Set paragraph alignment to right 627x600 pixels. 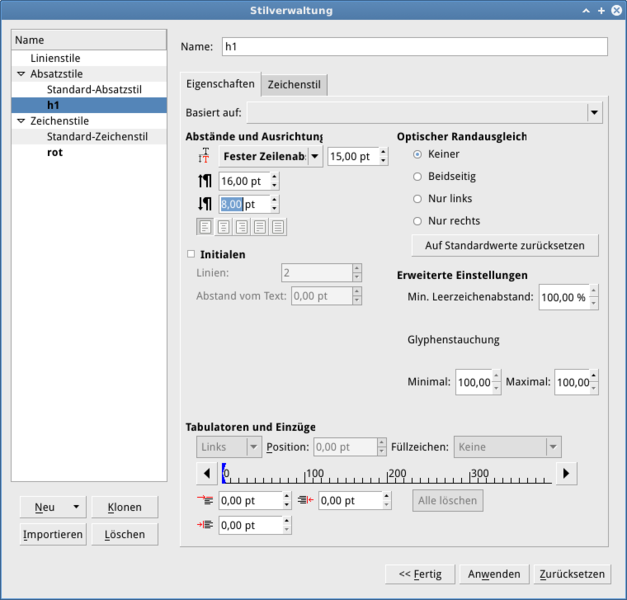point(241,227)
